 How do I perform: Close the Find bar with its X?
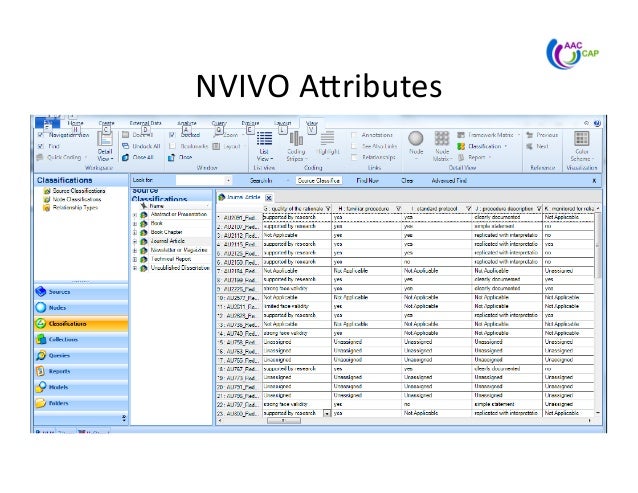(594, 181)
